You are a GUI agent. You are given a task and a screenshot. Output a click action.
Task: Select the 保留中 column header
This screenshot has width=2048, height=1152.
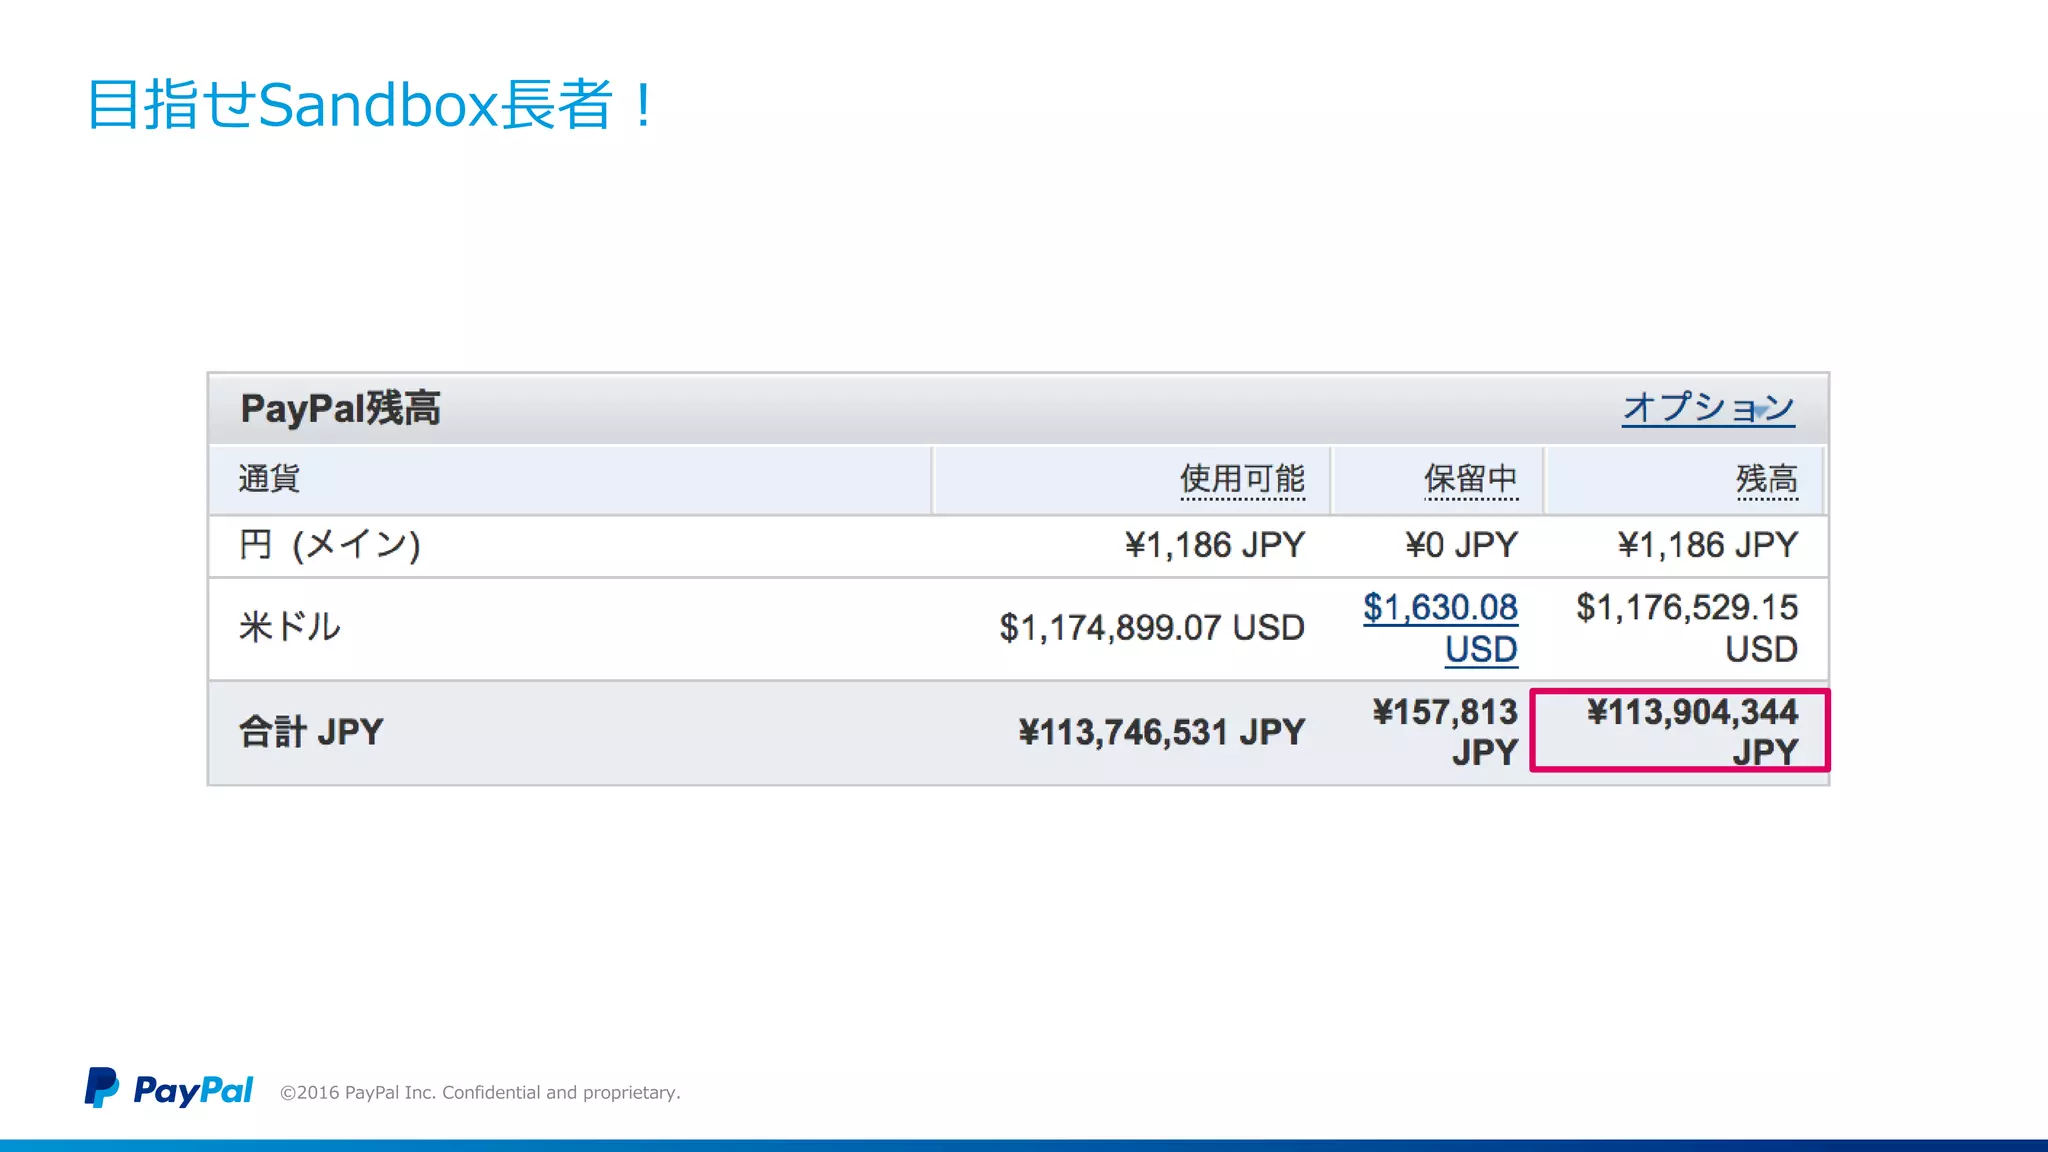point(1471,480)
